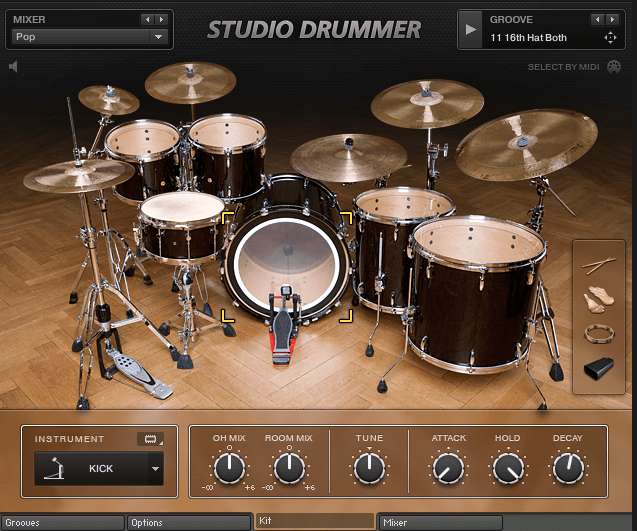Viewport: 637px width, 531px height.
Task: Adjust the OH MIX knob
Action: click(x=230, y=468)
